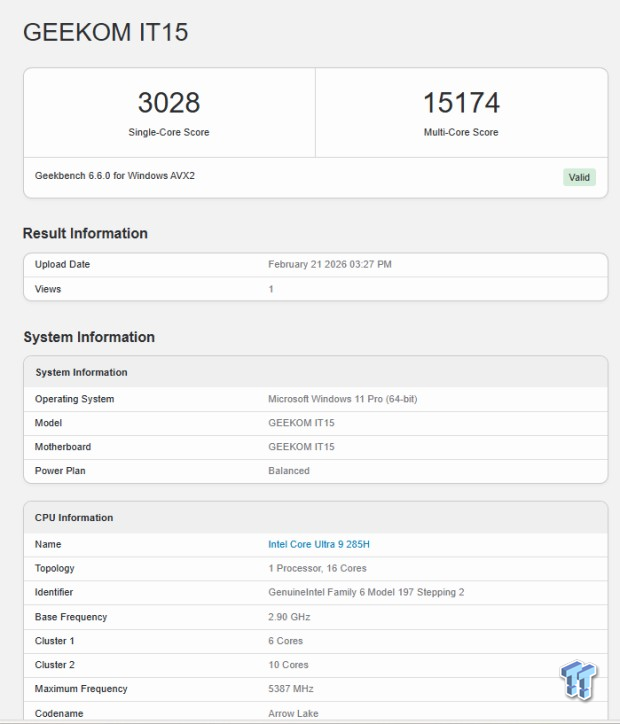Viewport: 620px width, 724px height.
Task: Click the Cluster 2 label
Action: (x=54, y=665)
